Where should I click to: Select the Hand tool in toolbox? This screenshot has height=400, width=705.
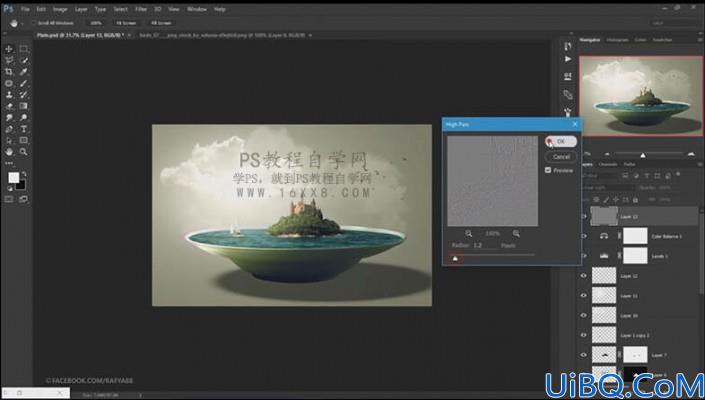(x=9, y=152)
